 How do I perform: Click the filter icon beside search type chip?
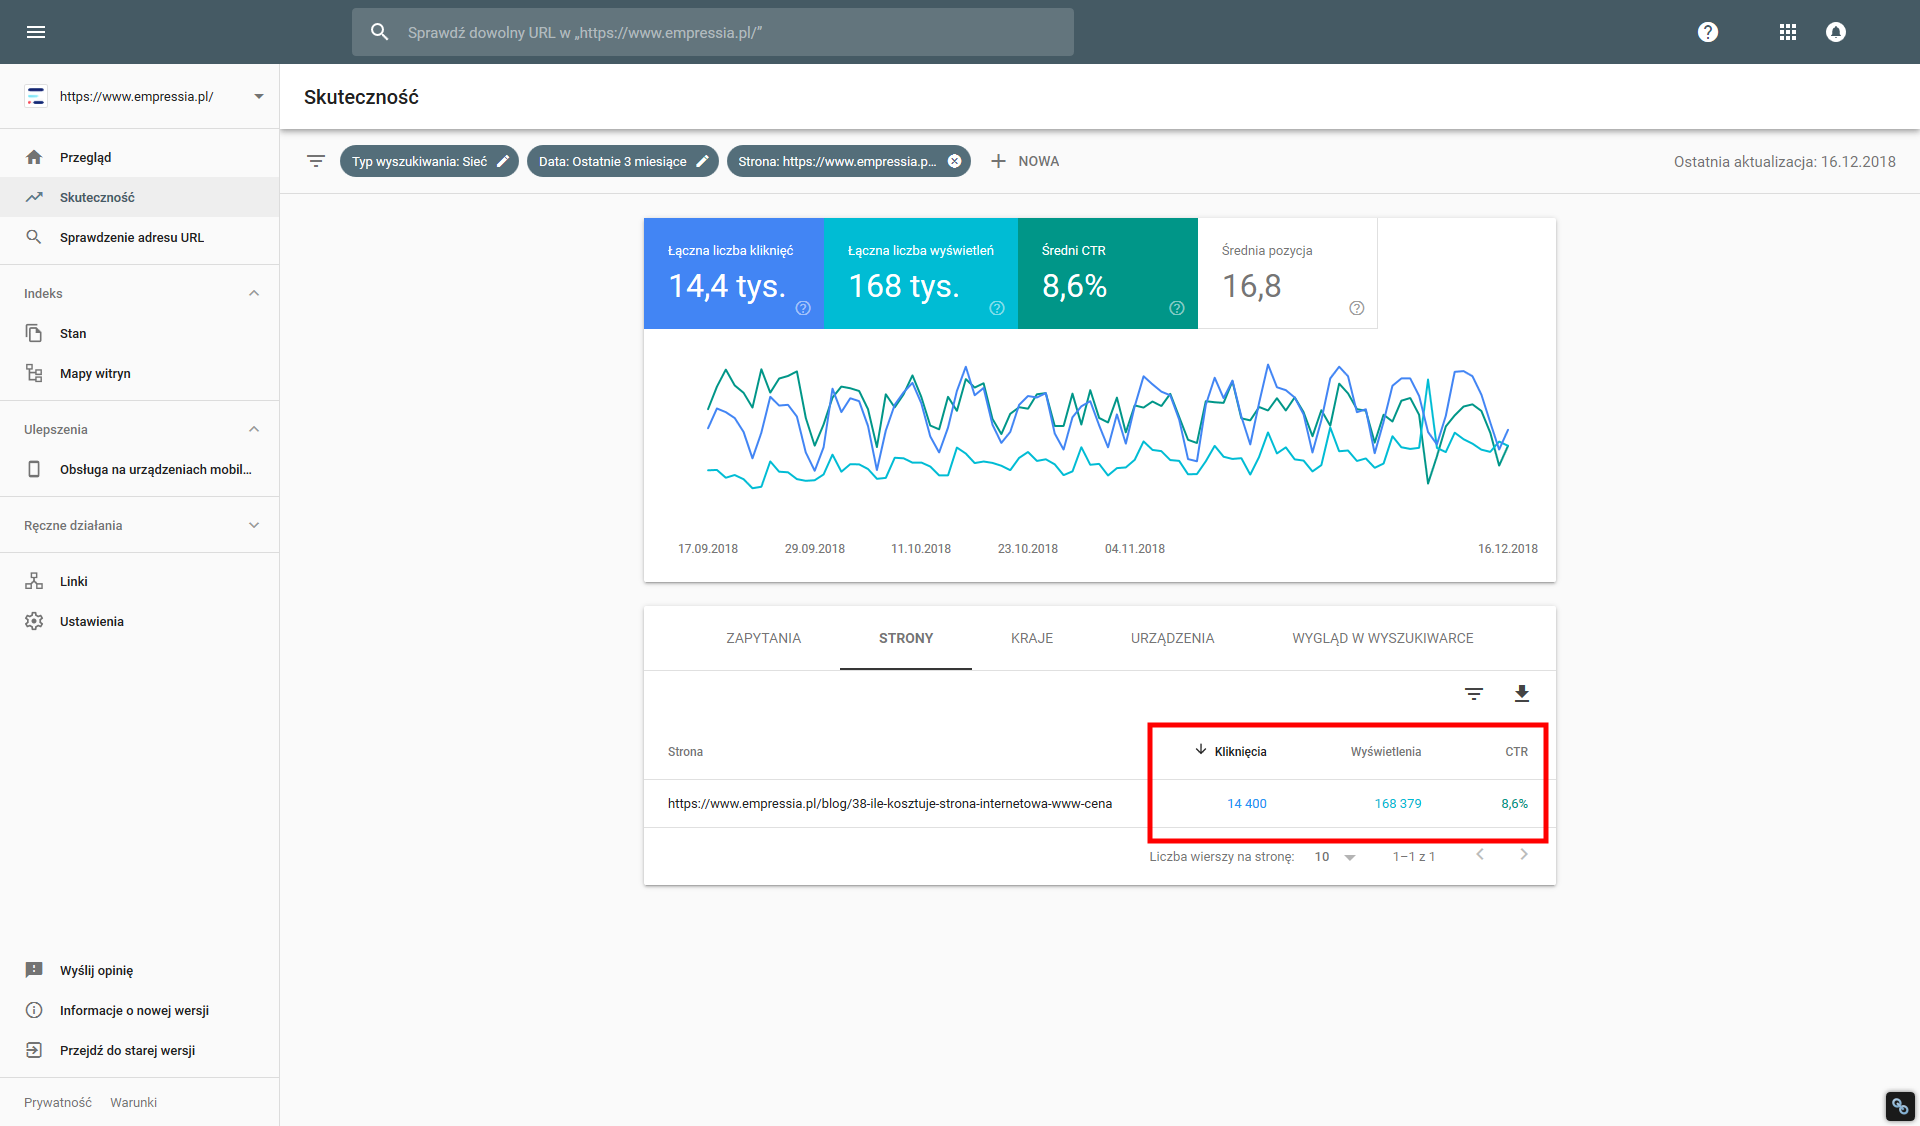point(316,161)
